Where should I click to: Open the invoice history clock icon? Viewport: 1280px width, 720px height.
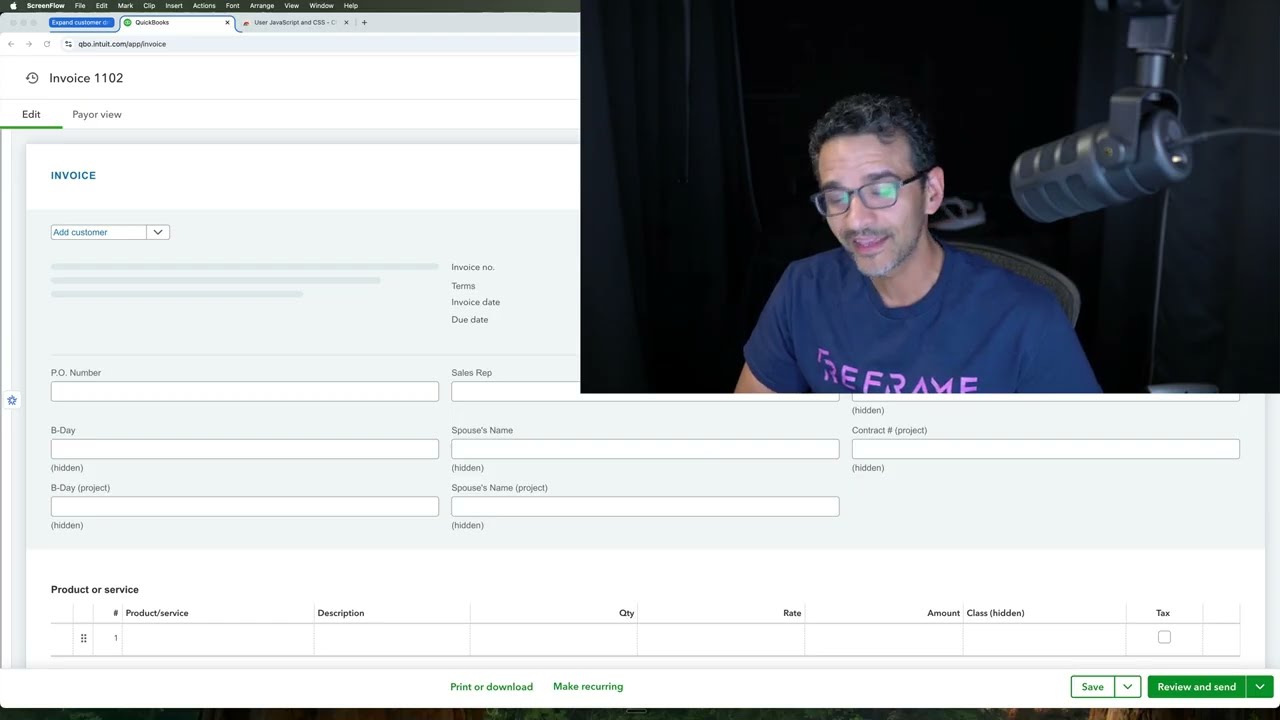pos(32,78)
